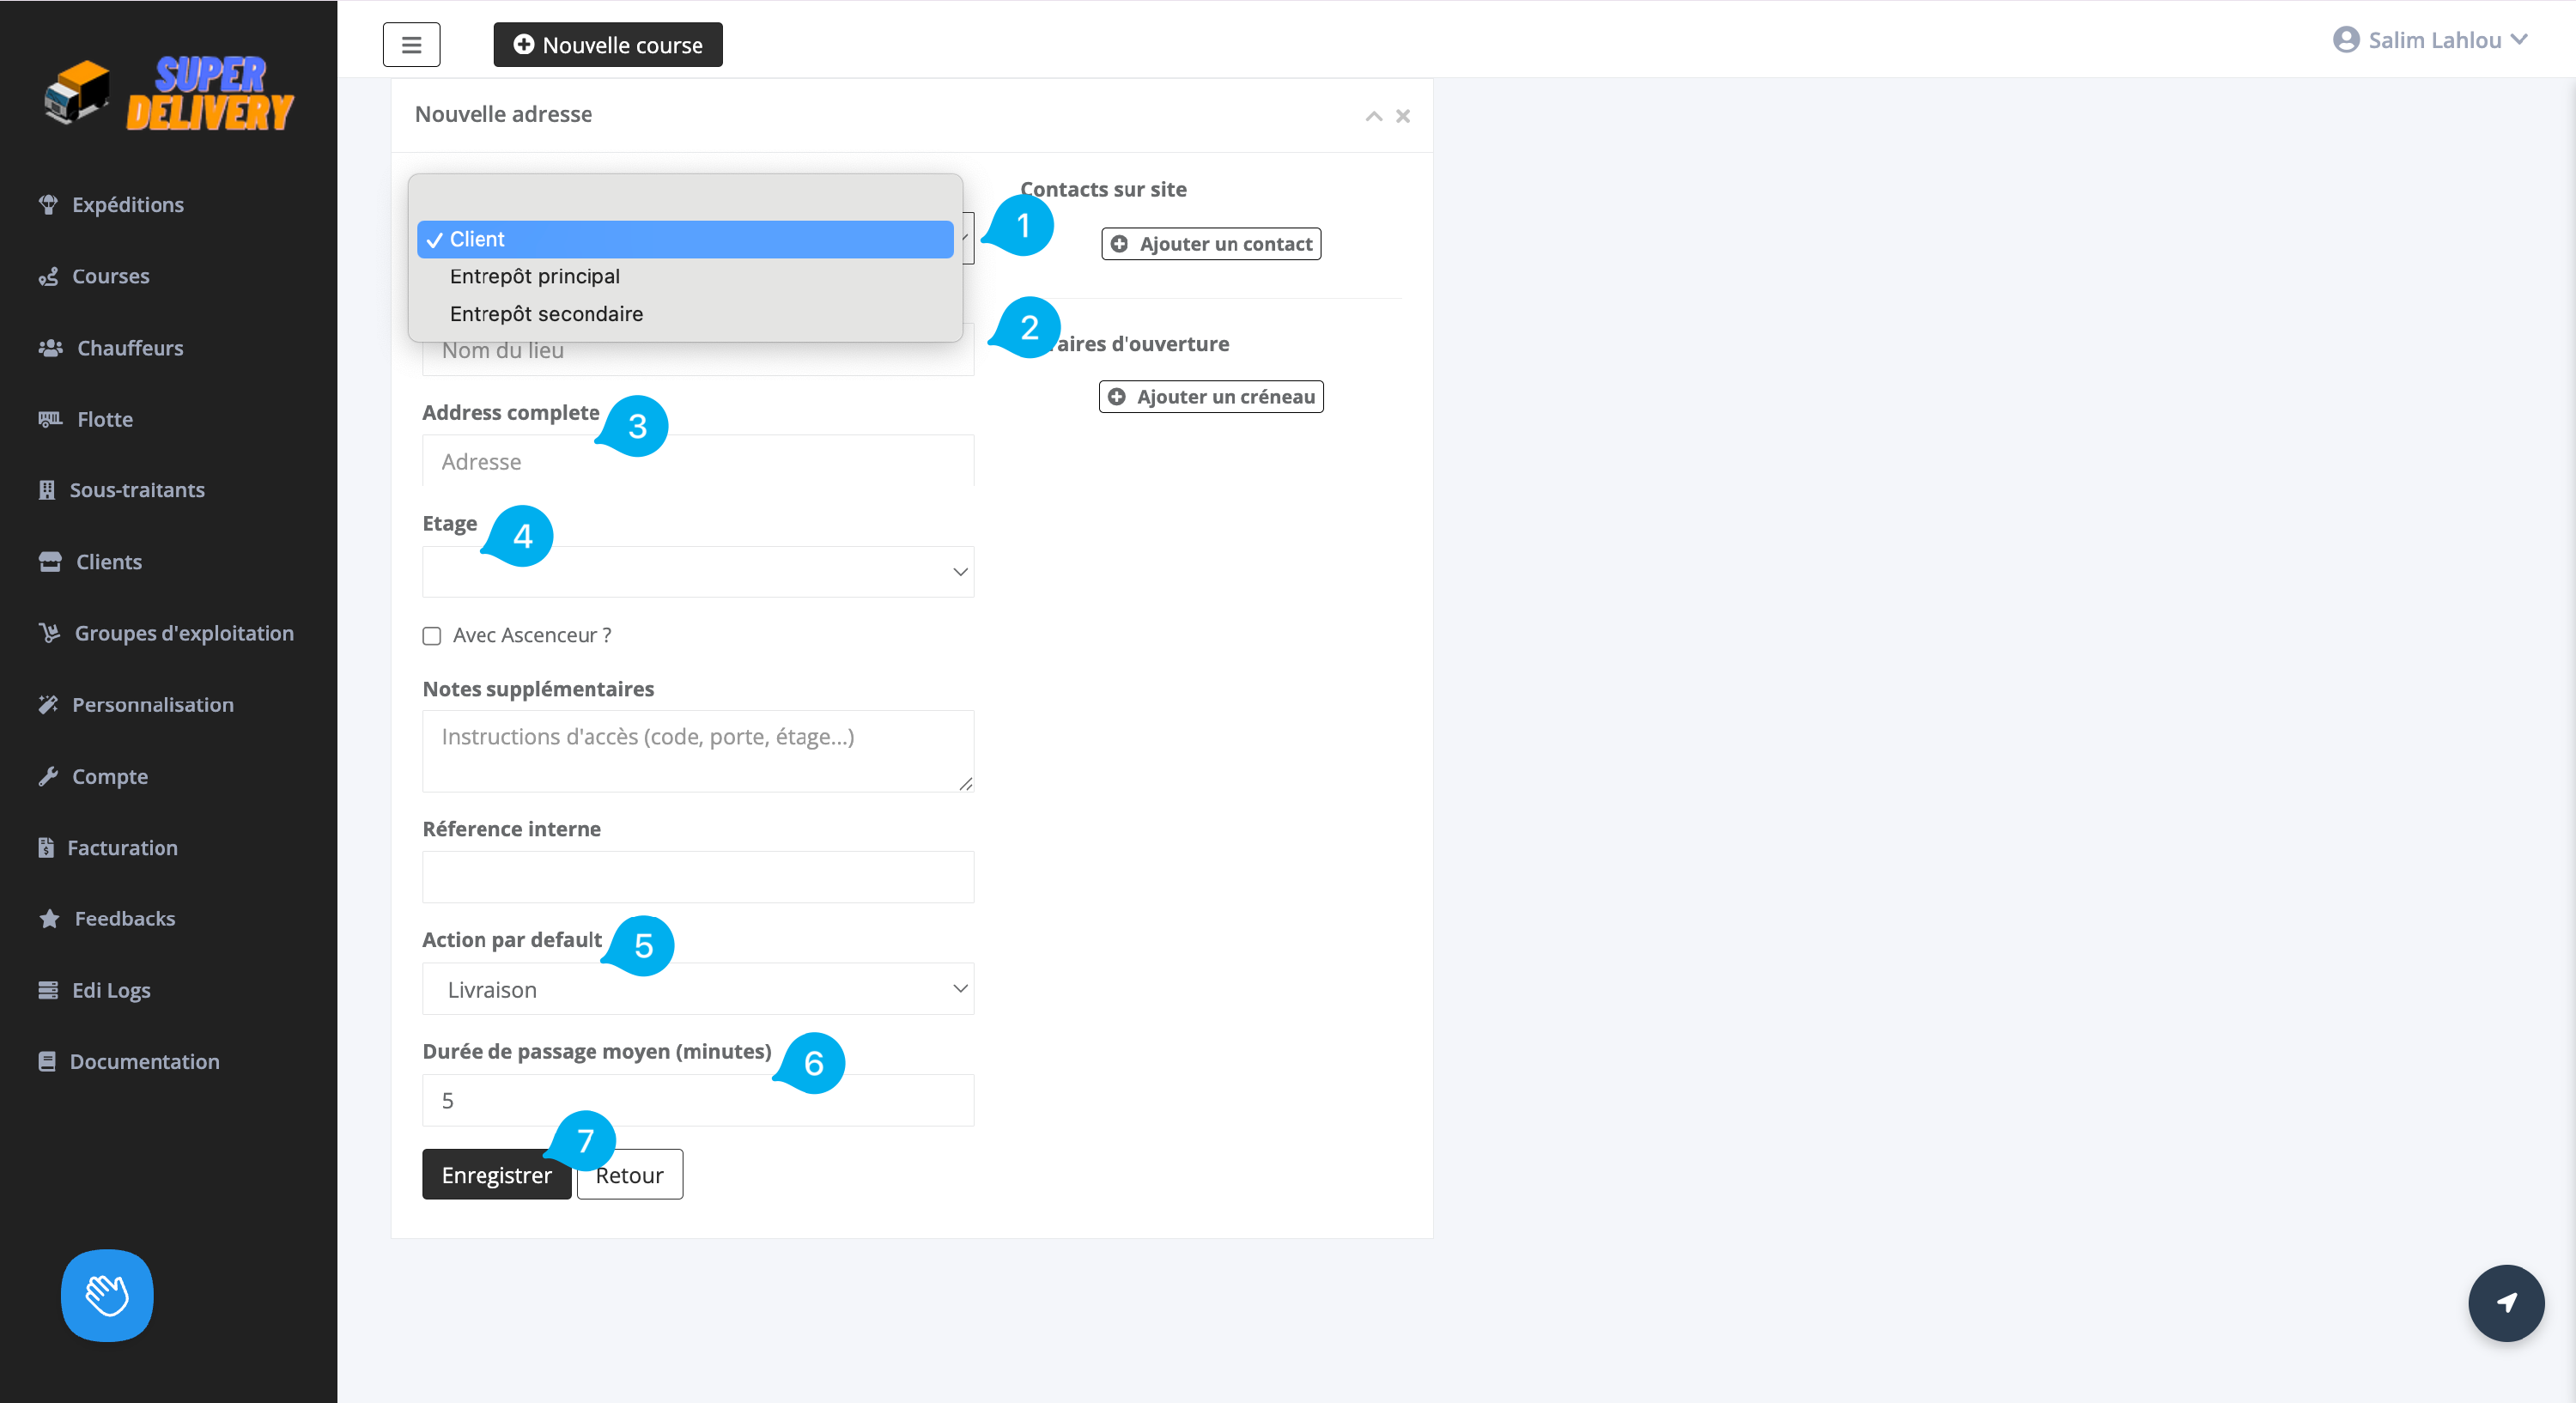Click the waving hand chat widget
This screenshot has height=1403, width=2576.
click(107, 1295)
